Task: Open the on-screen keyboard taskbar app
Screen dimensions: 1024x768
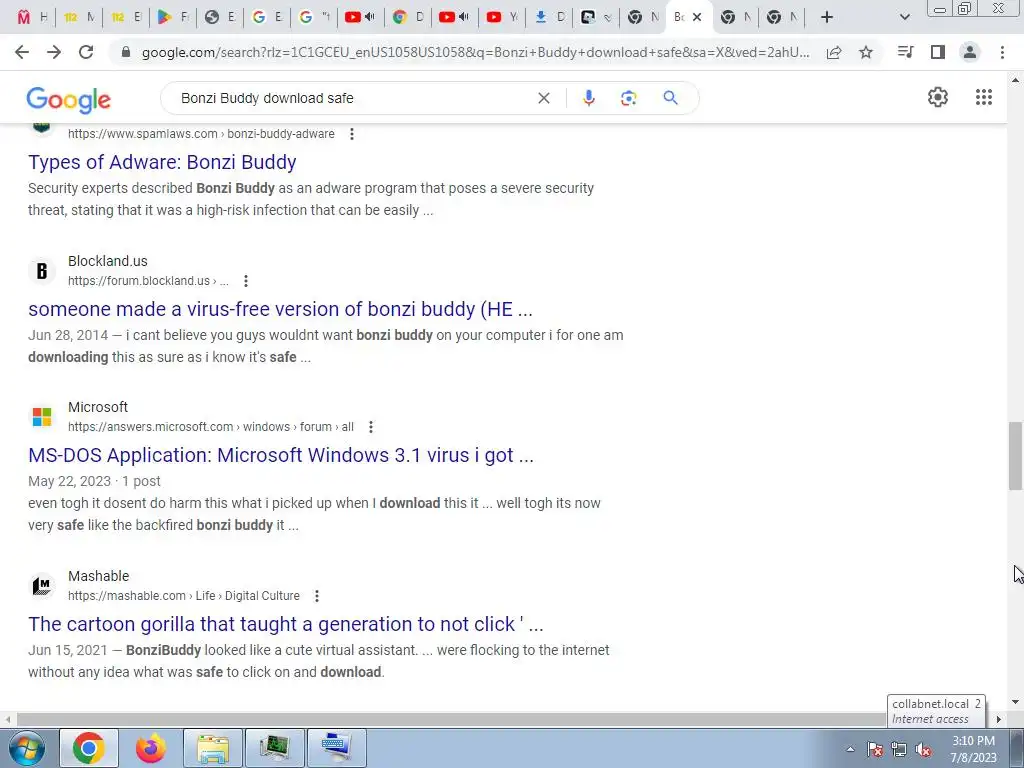Action: point(336,748)
